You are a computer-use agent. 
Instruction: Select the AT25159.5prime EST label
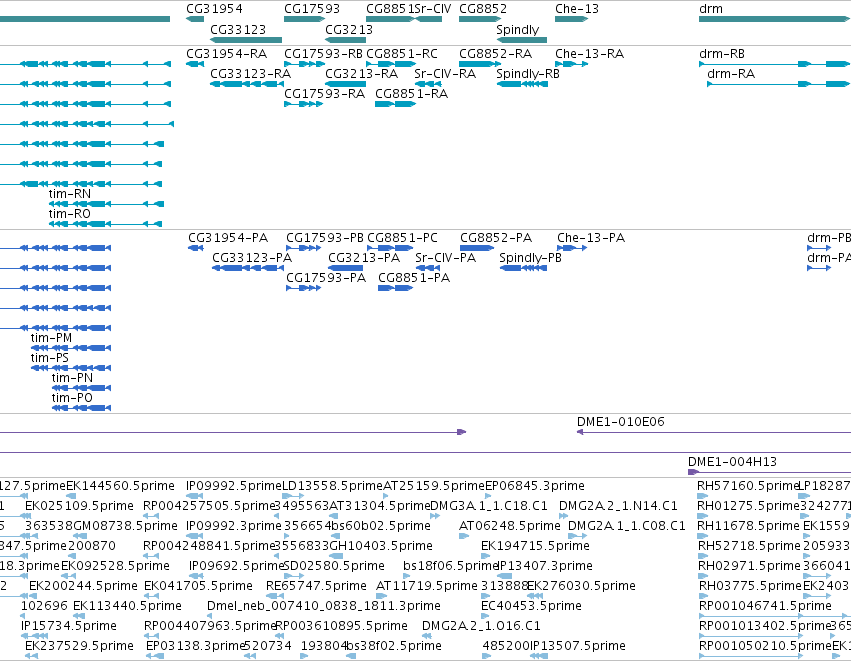point(434,486)
